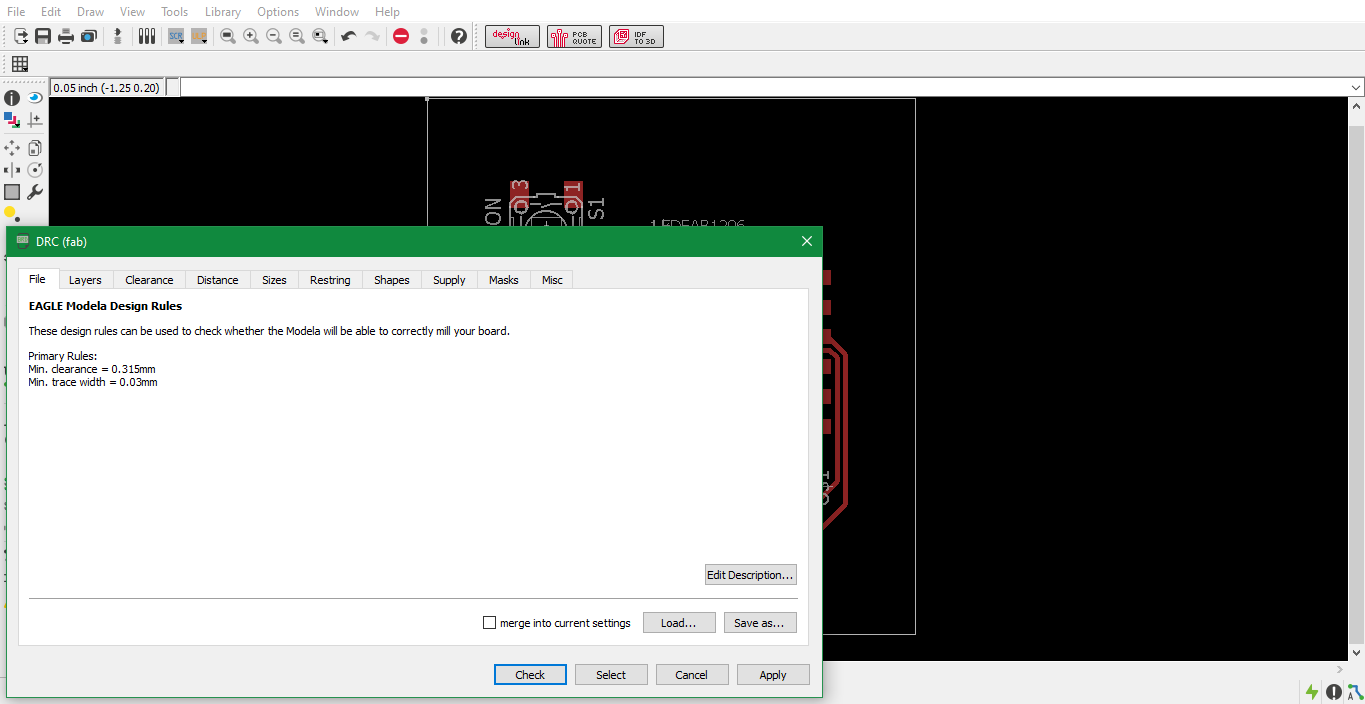Screen dimensions: 1365x704
Task: Select the Change wrench tool
Action: [35, 192]
